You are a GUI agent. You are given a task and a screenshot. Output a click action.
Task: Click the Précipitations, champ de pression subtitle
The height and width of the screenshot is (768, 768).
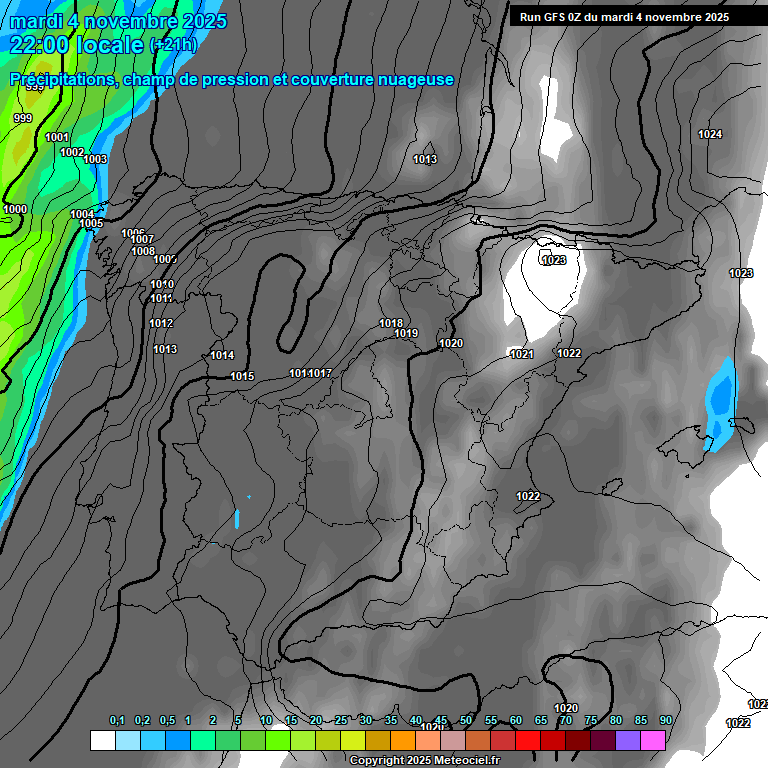pyautogui.click(x=232, y=79)
